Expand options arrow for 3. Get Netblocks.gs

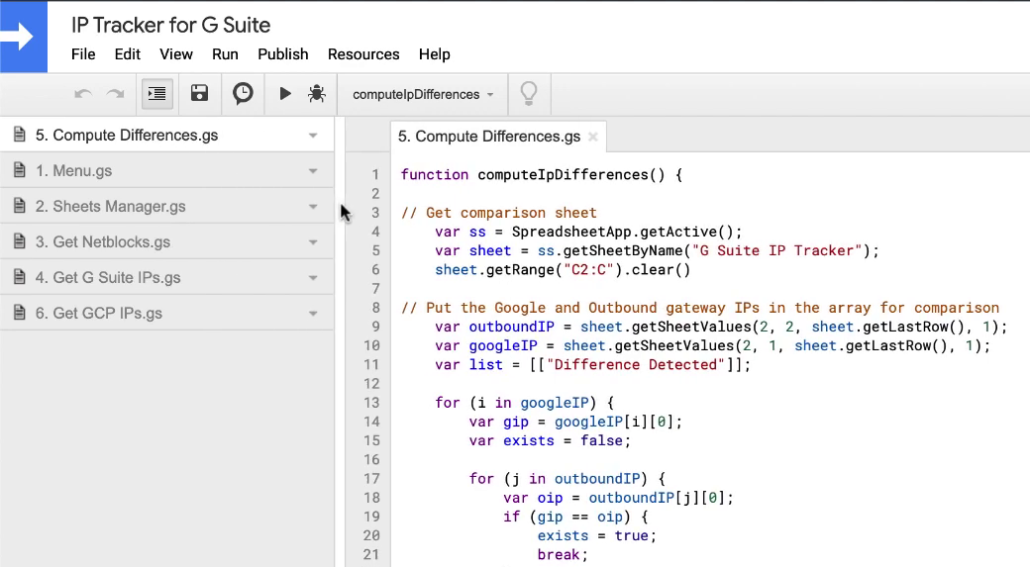[x=313, y=242]
